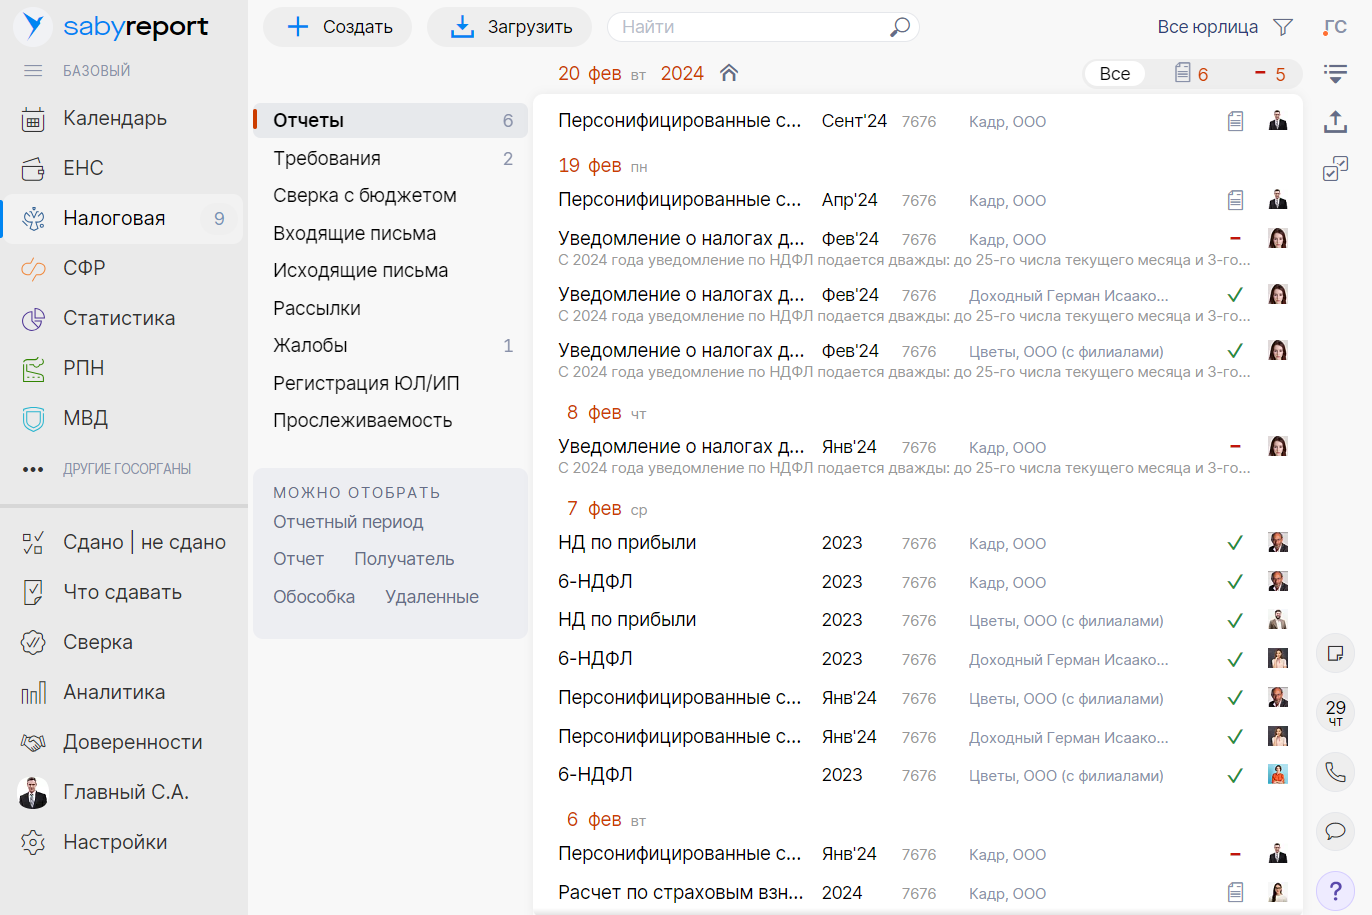Open the help question mark button
1372x915 pixels.
tap(1335, 889)
